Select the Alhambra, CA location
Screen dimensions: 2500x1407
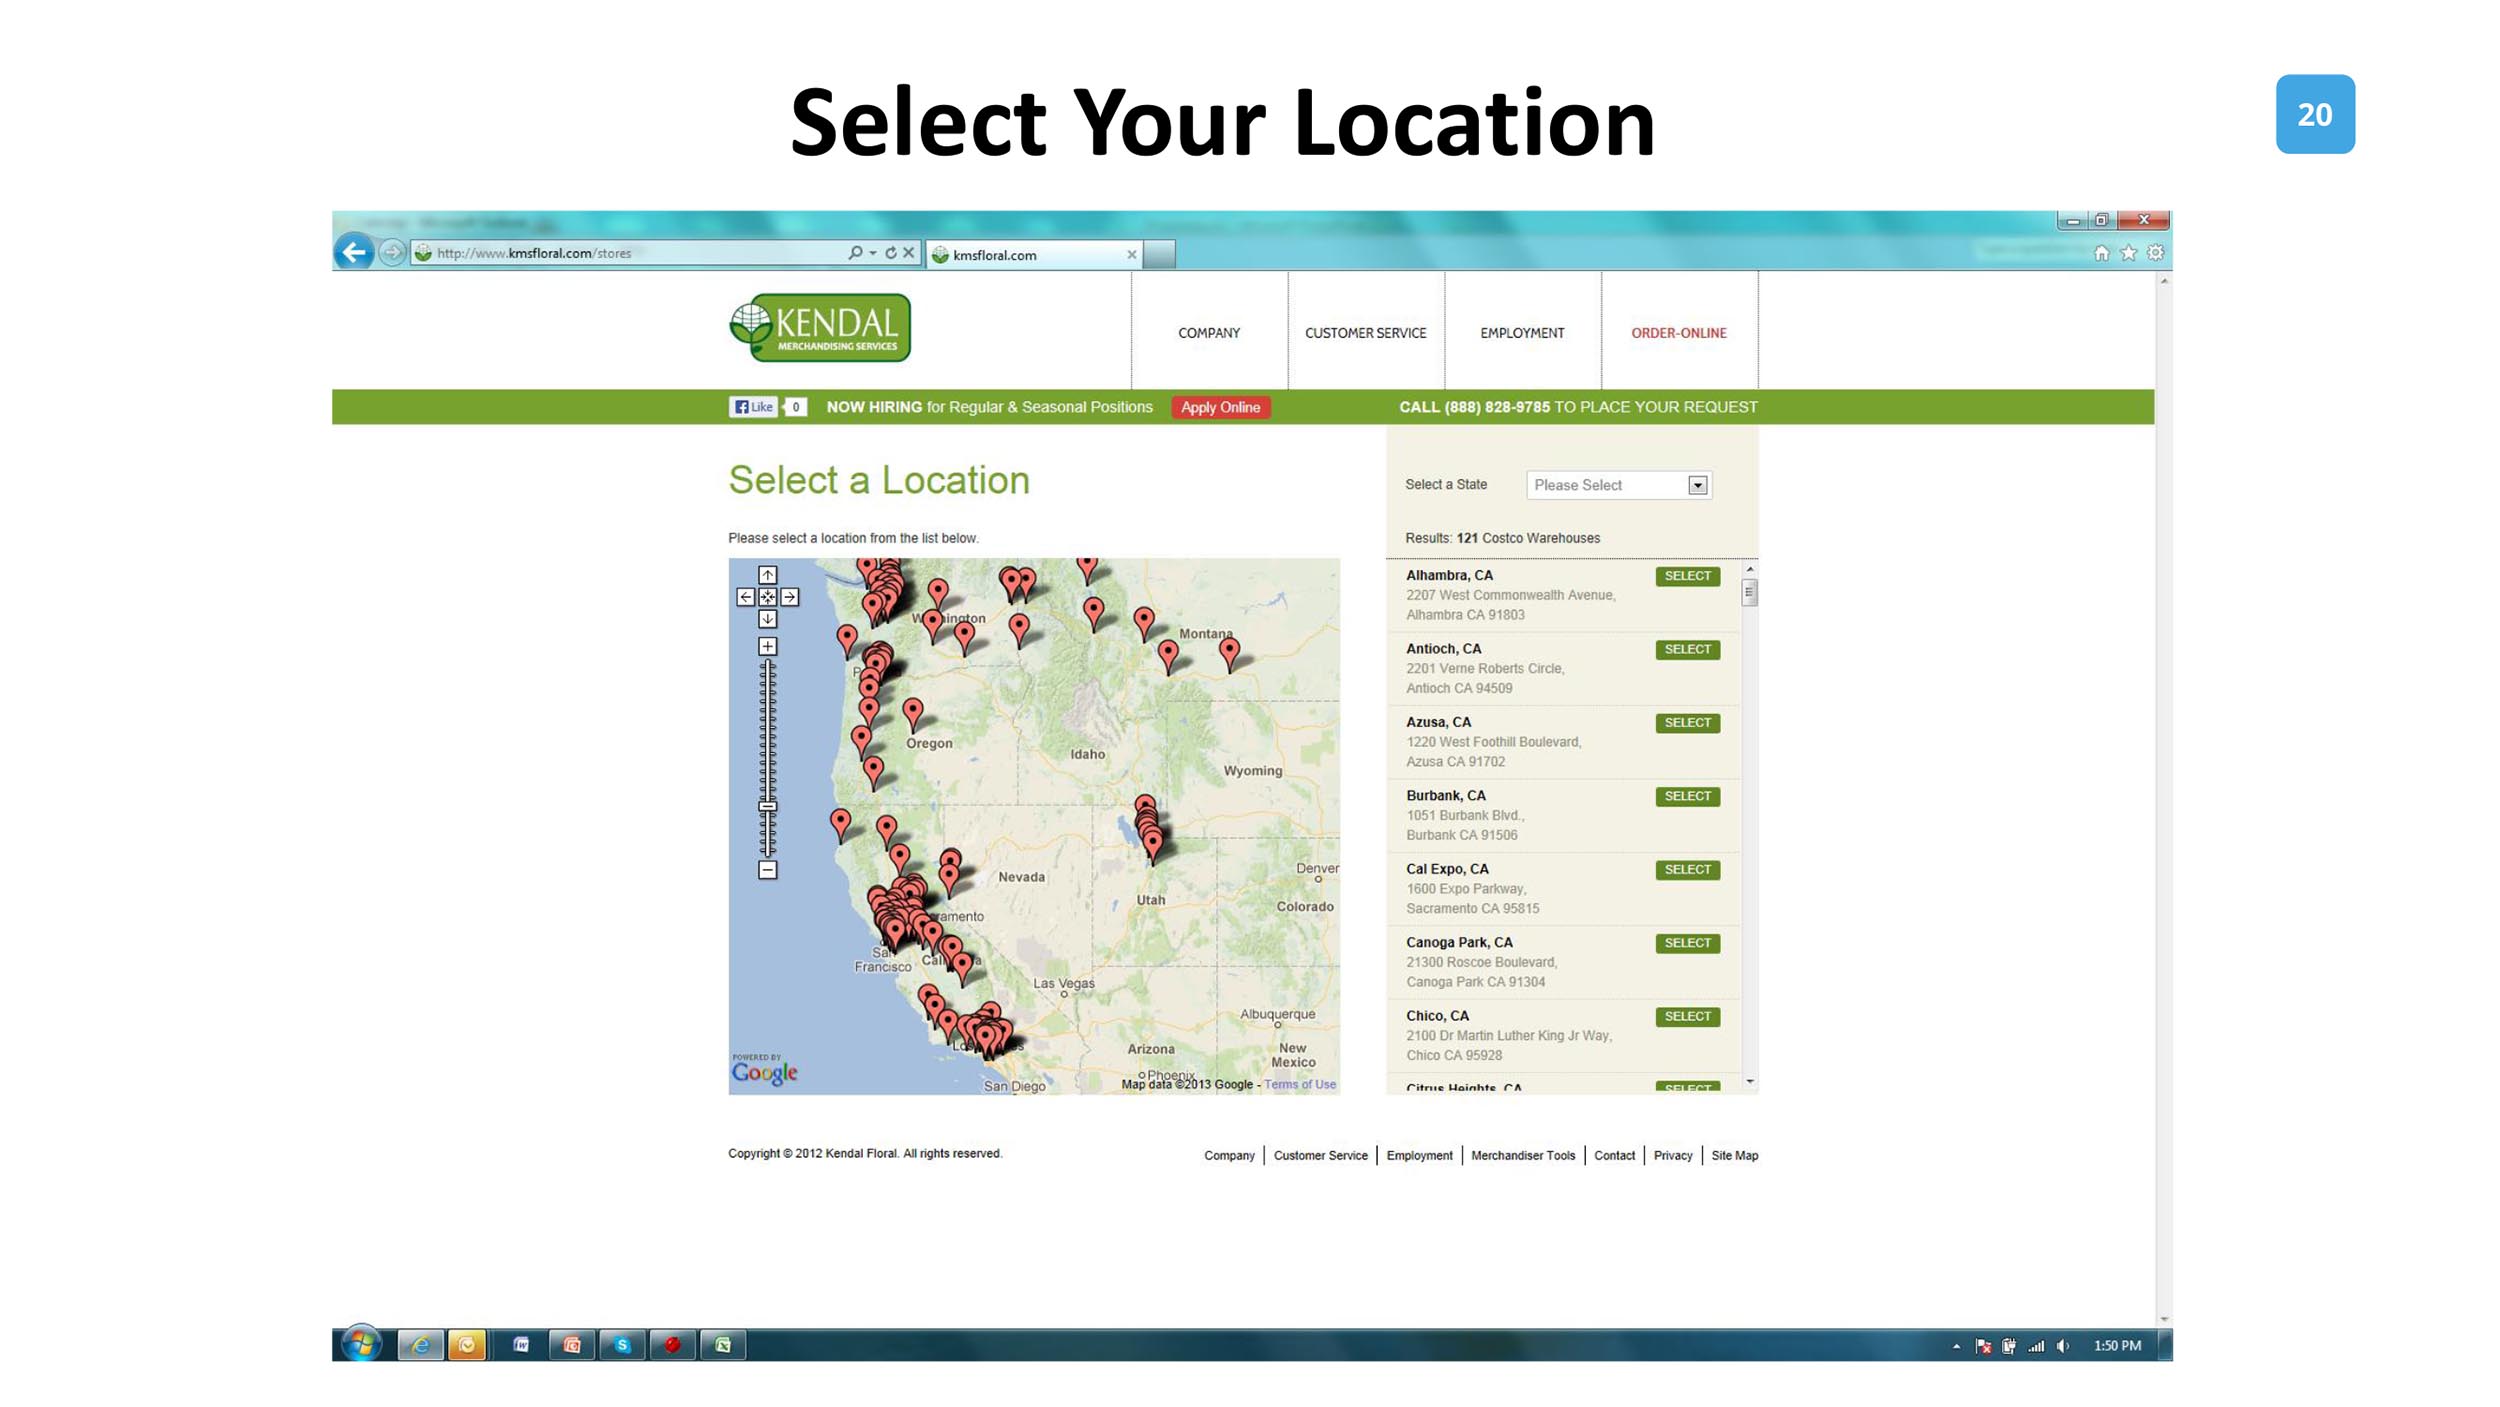[1686, 576]
